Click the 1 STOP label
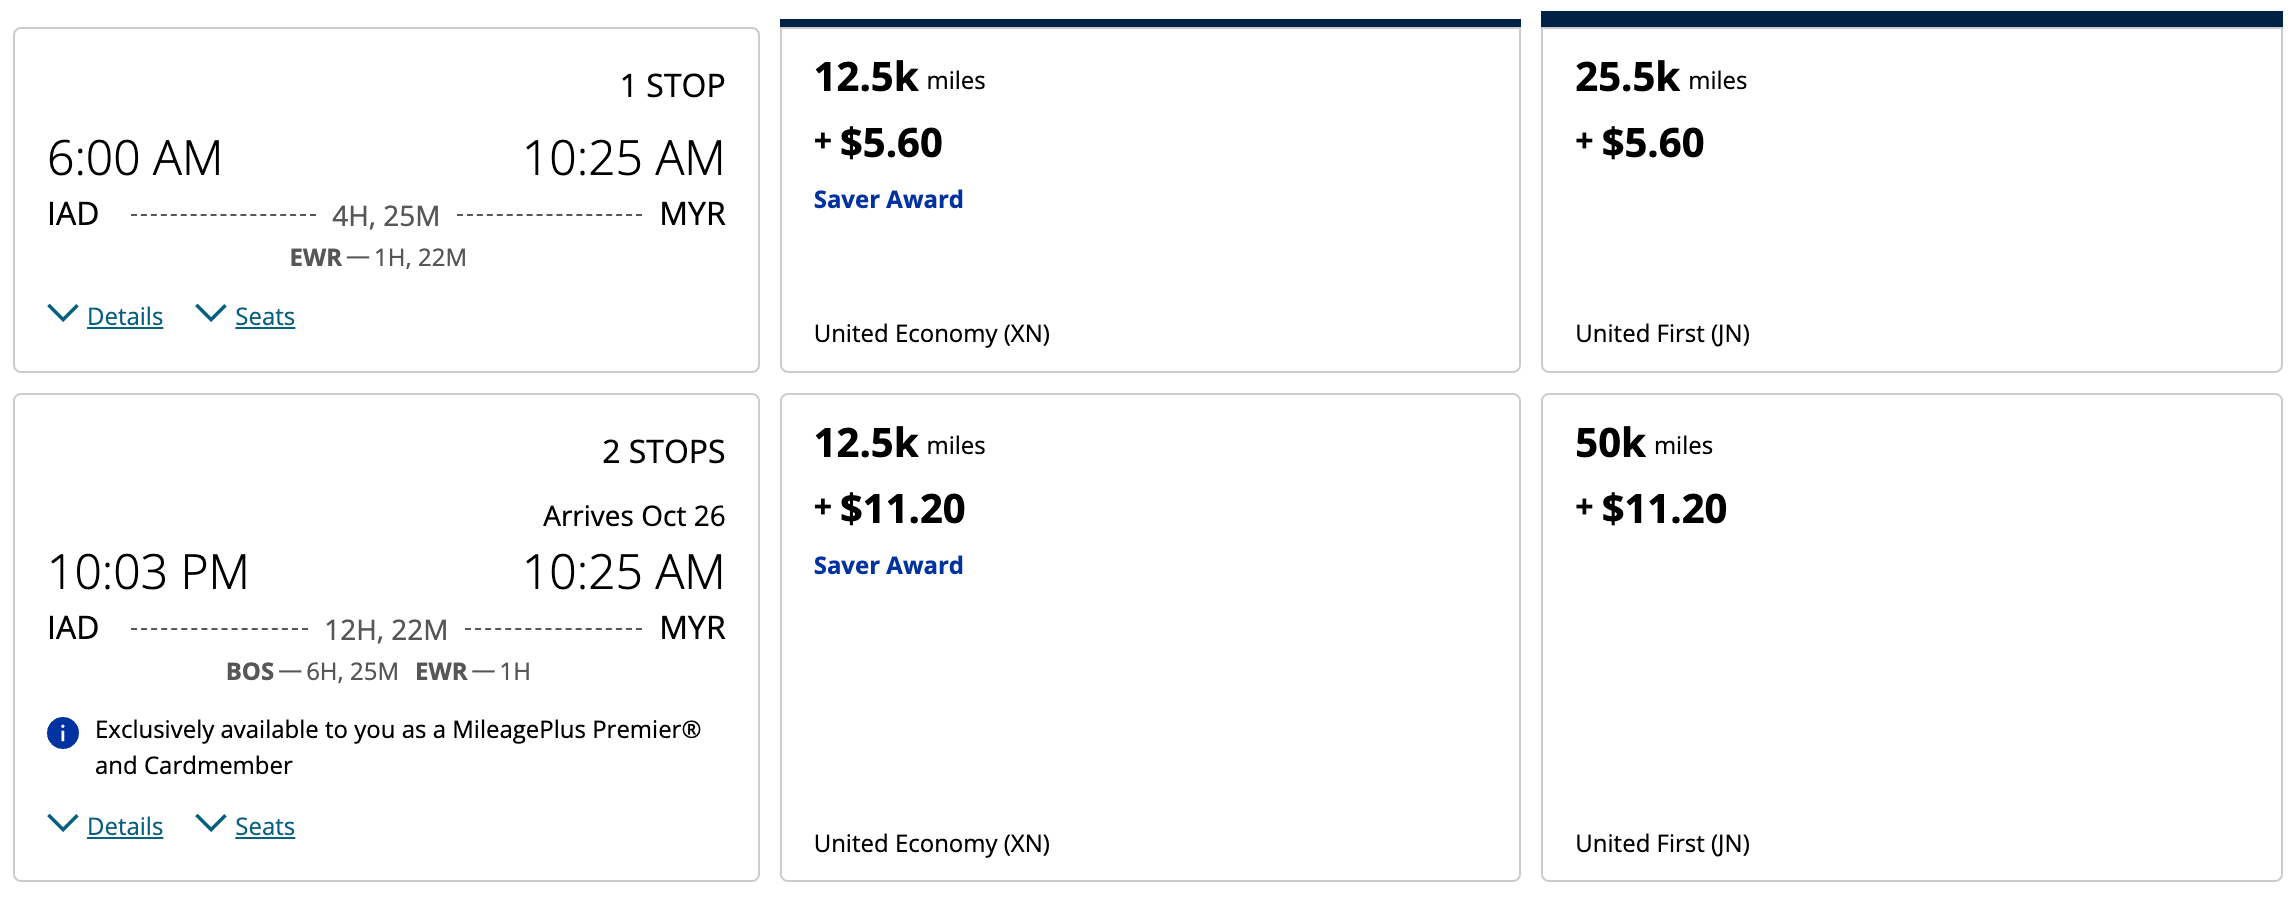The height and width of the screenshot is (898, 2294). click(x=672, y=86)
